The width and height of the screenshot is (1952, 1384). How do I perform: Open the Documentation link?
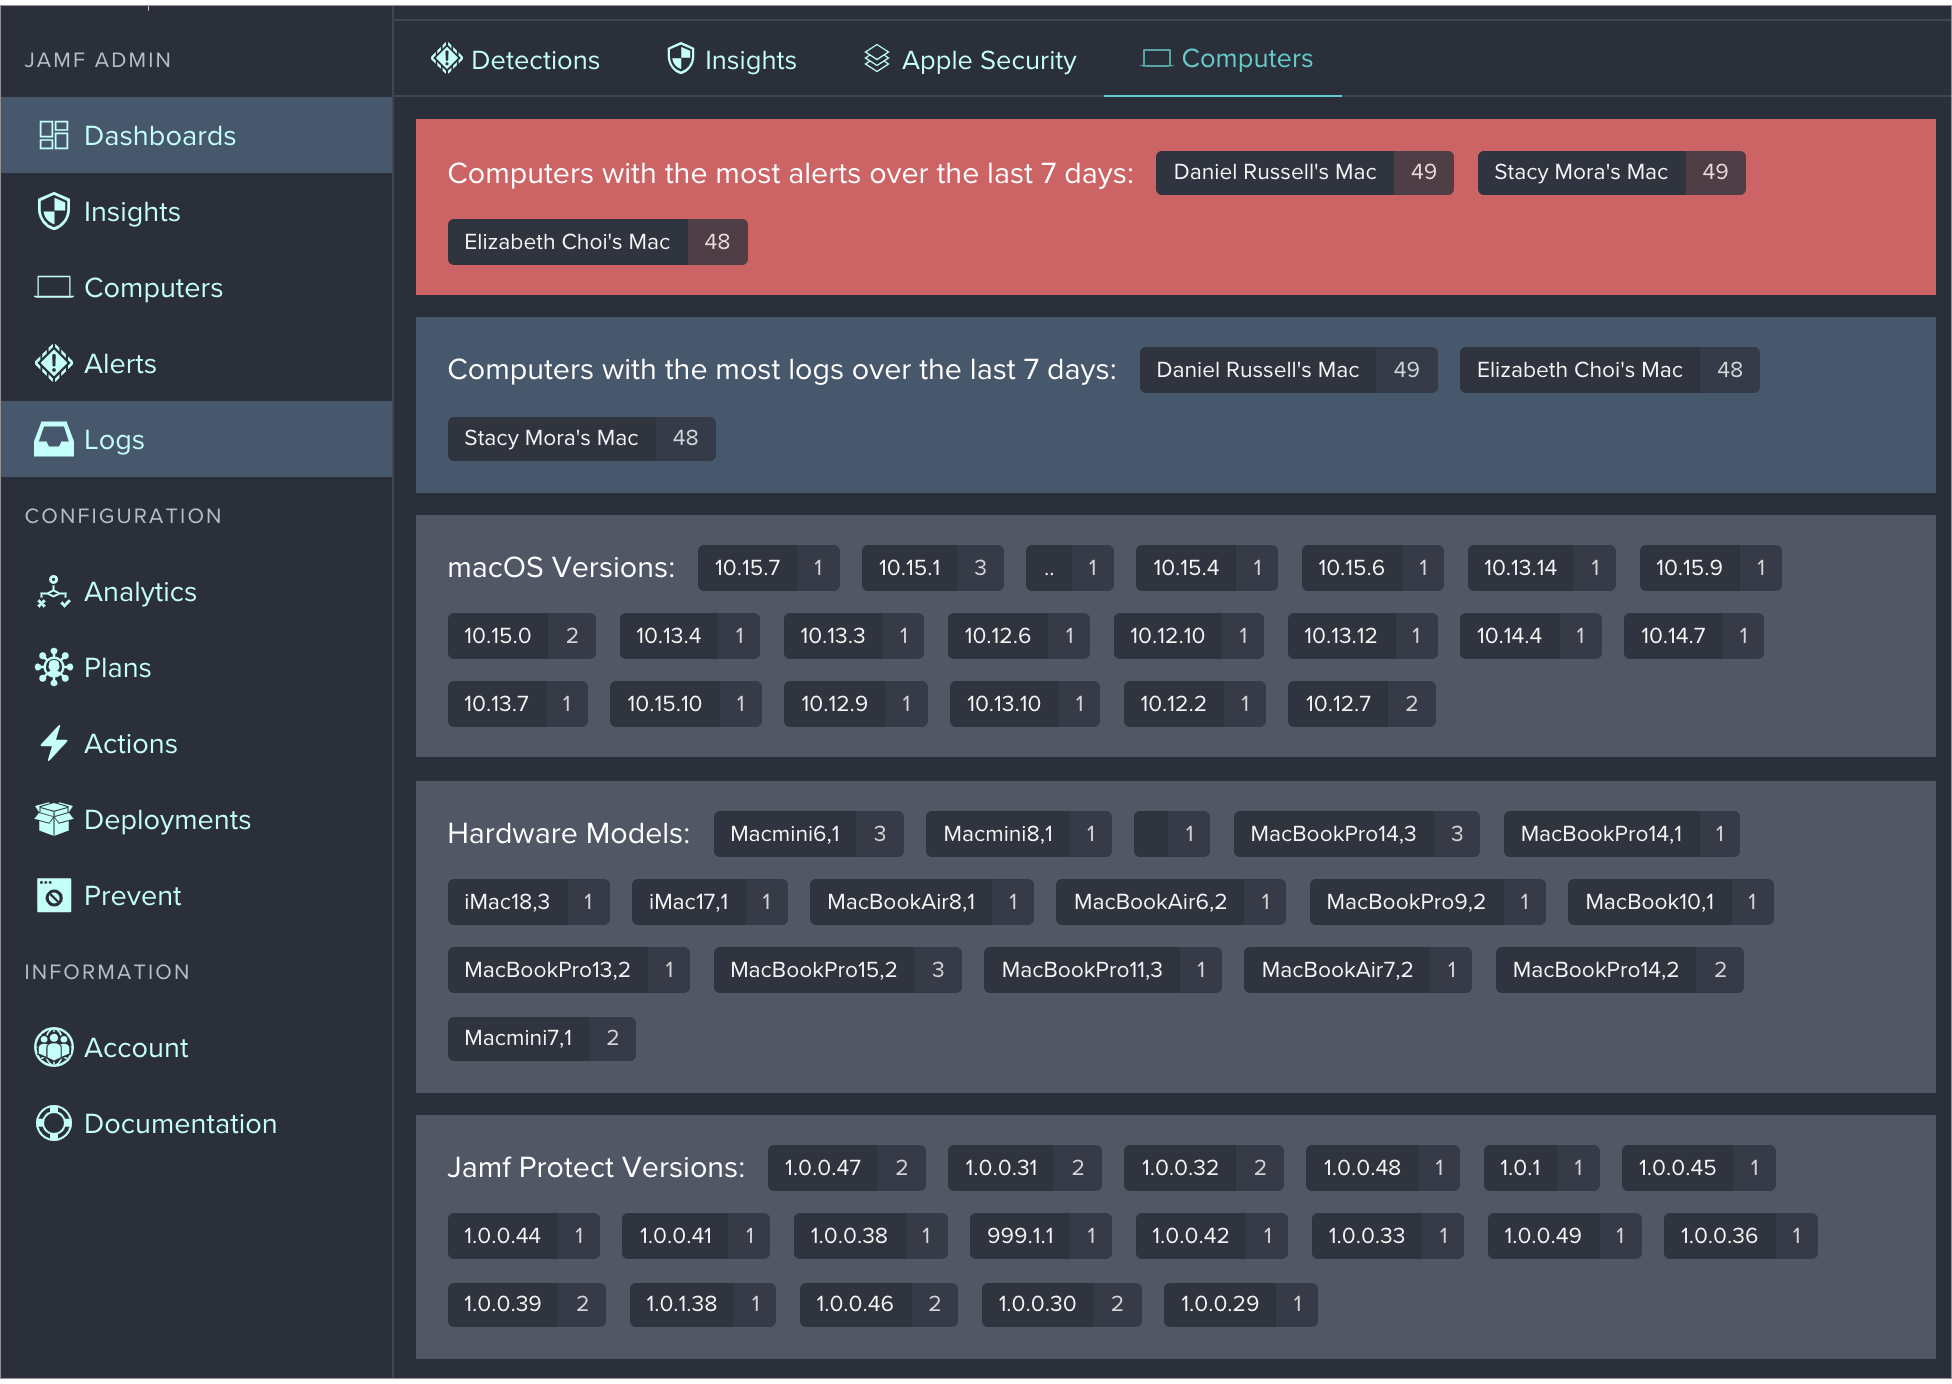[x=197, y=1123]
